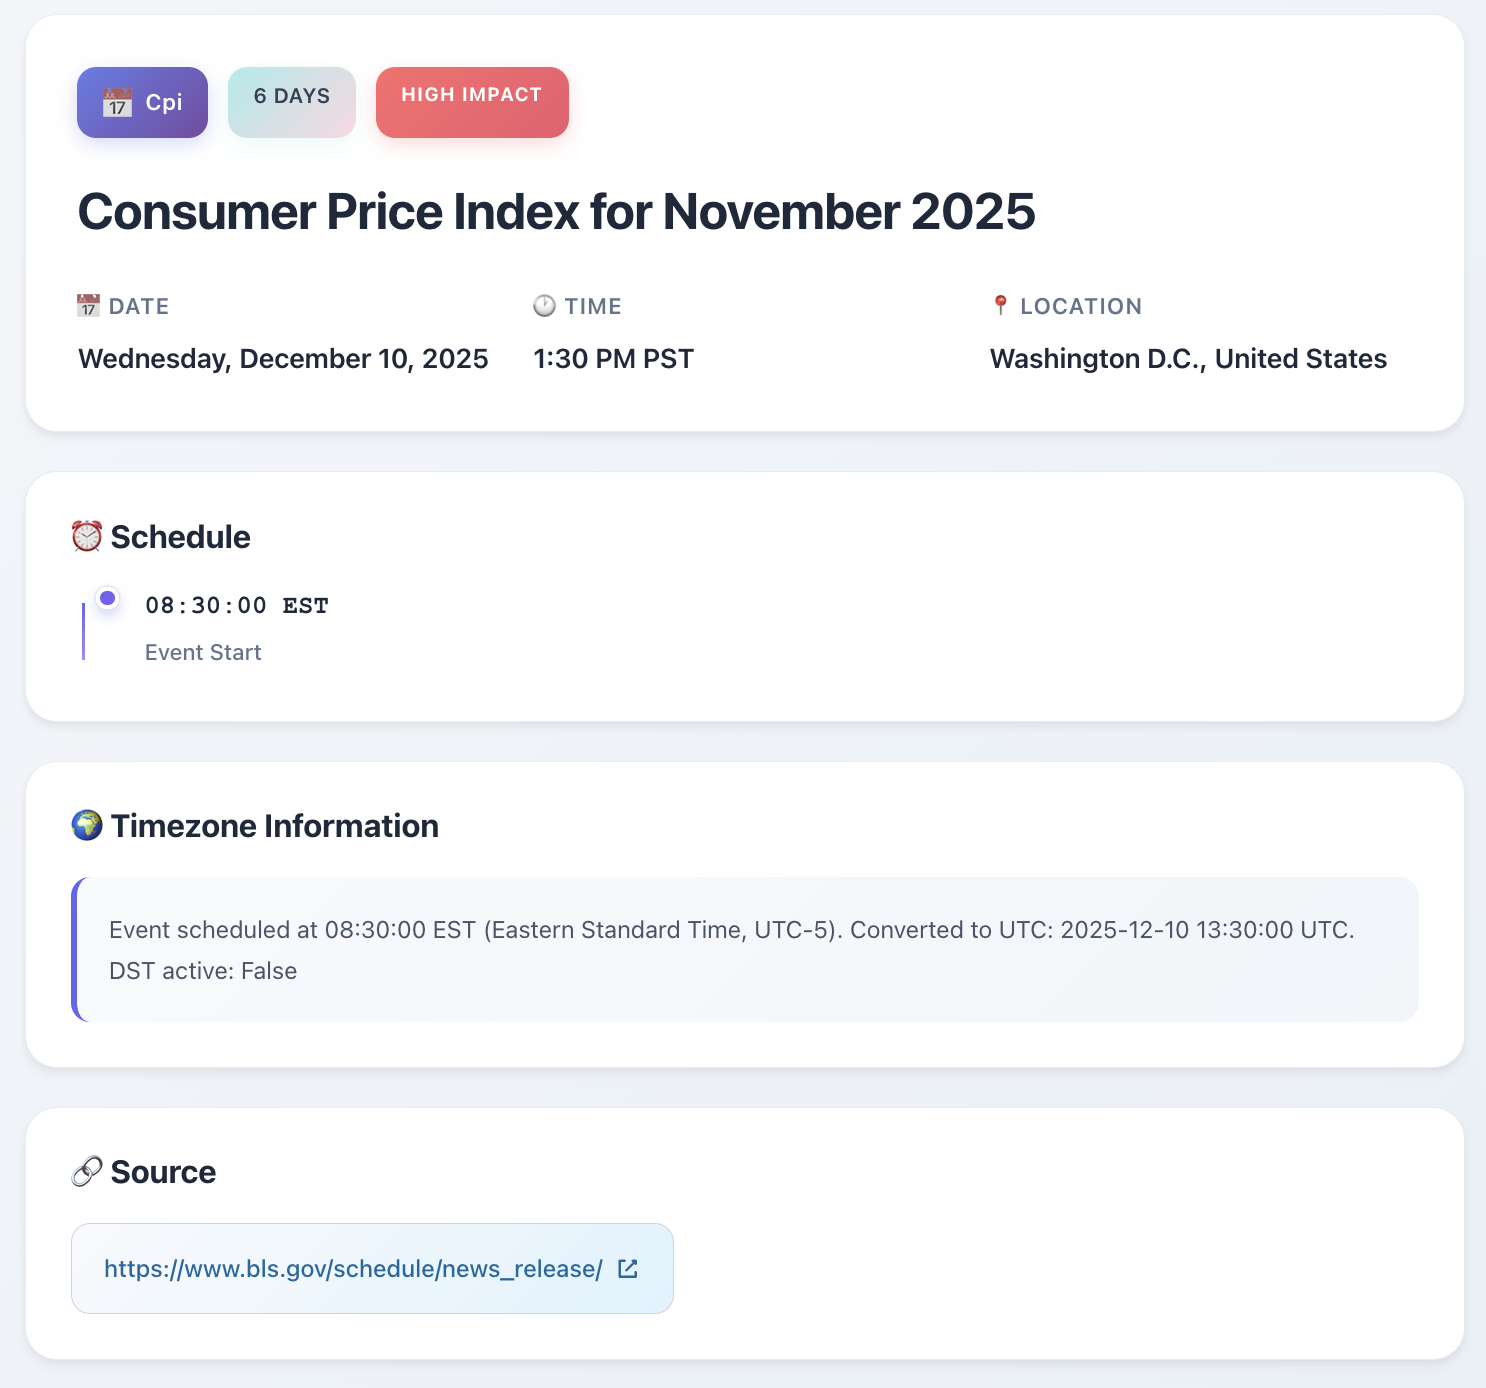Viewport: 1486px width, 1388px height.
Task: Click the HIGH IMPACT button
Action: 471,101
